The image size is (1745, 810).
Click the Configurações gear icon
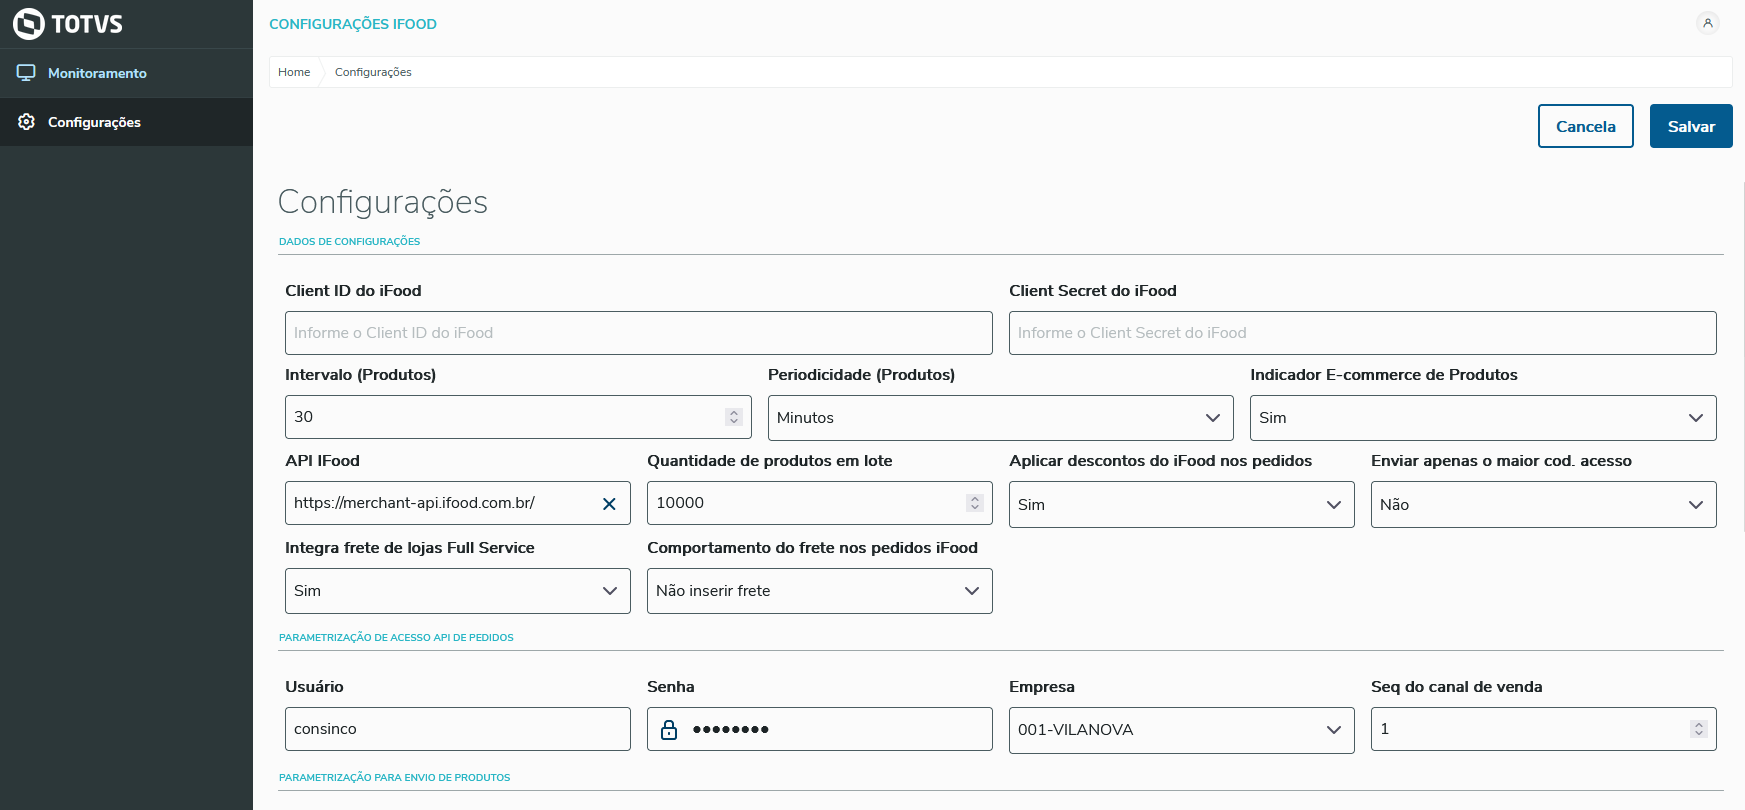[x=26, y=122]
